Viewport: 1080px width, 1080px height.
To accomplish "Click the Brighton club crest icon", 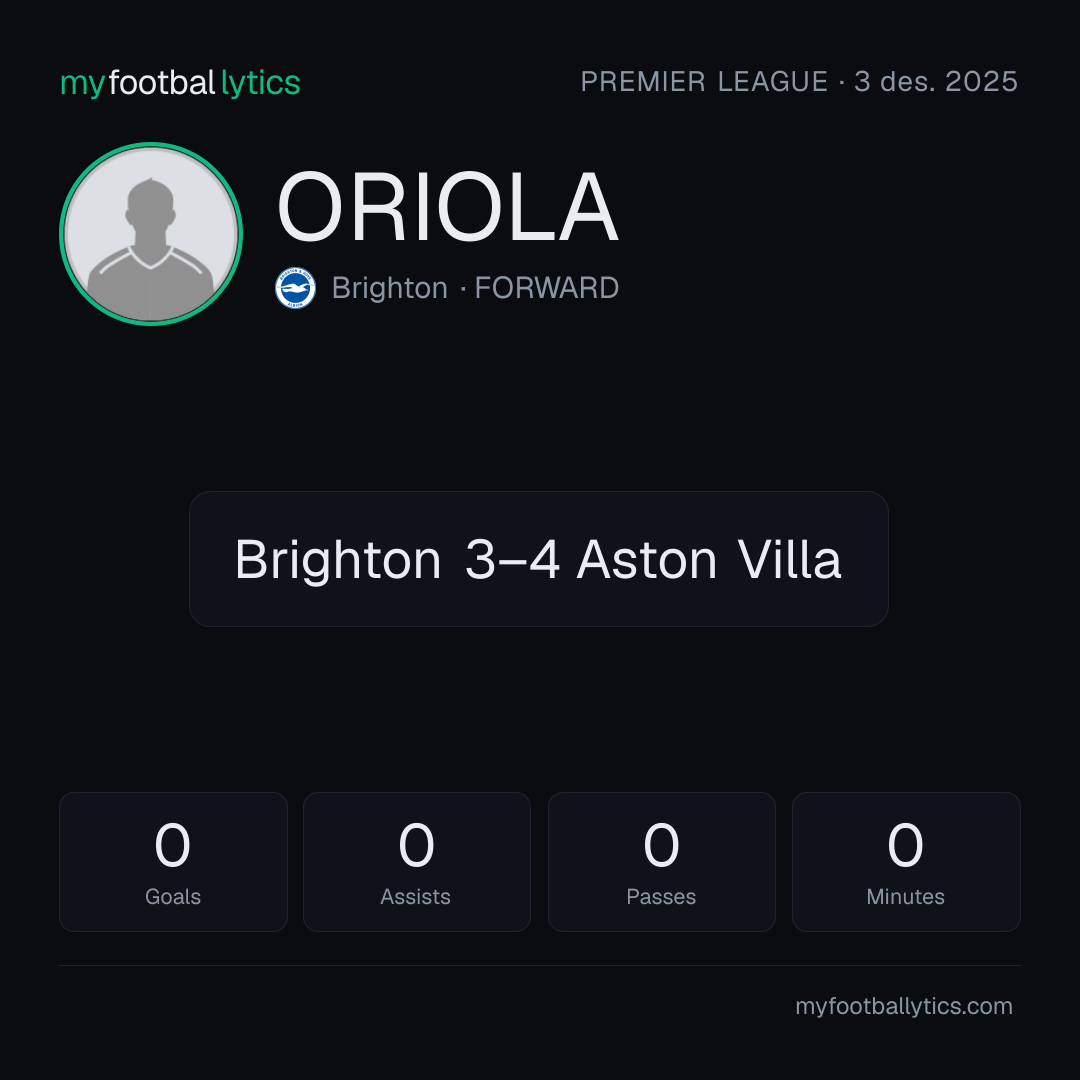I will 295,288.
